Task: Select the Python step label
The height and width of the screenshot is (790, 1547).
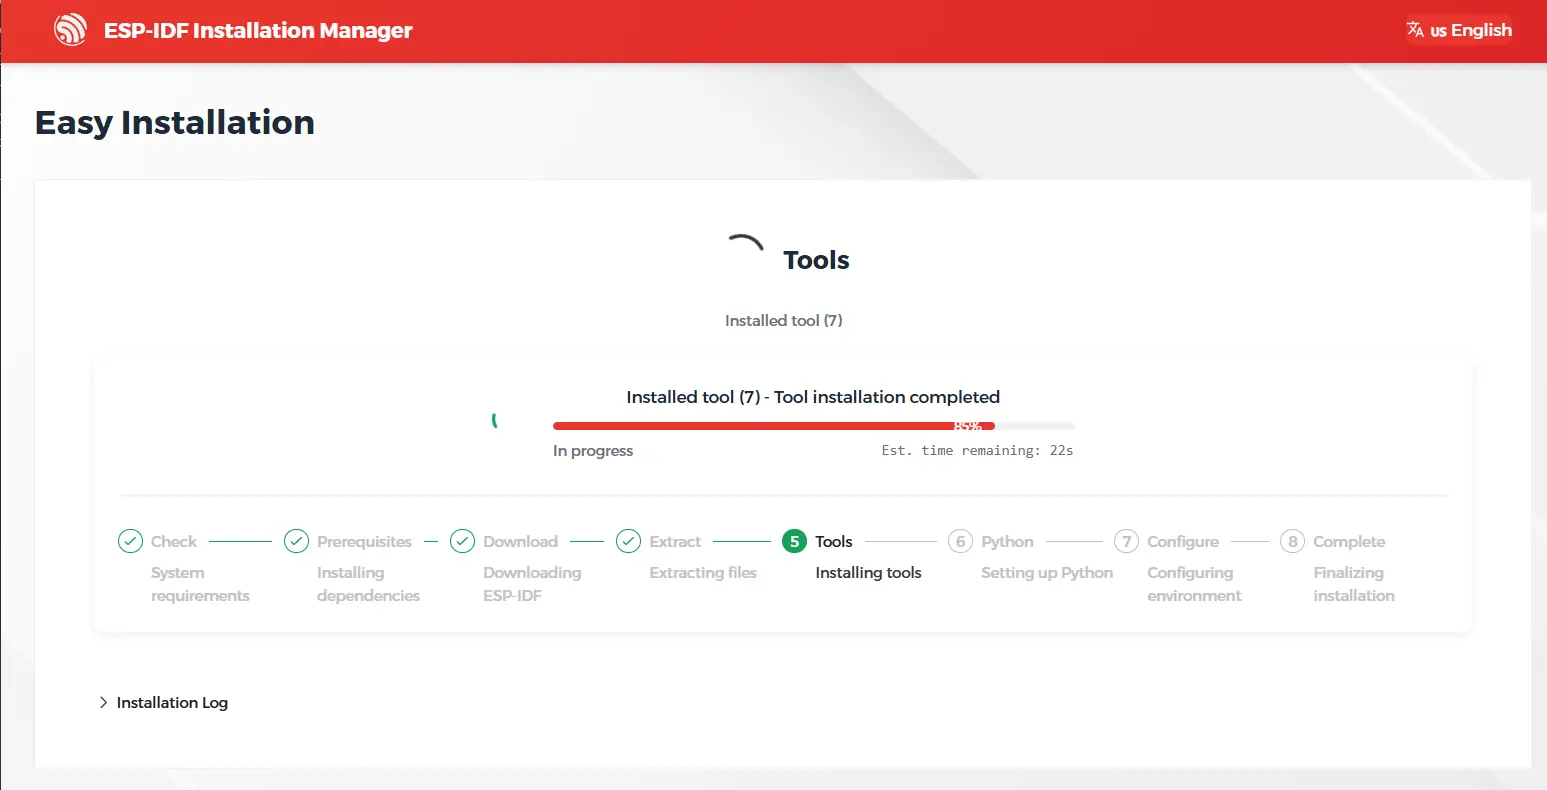Action: [1007, 541]
